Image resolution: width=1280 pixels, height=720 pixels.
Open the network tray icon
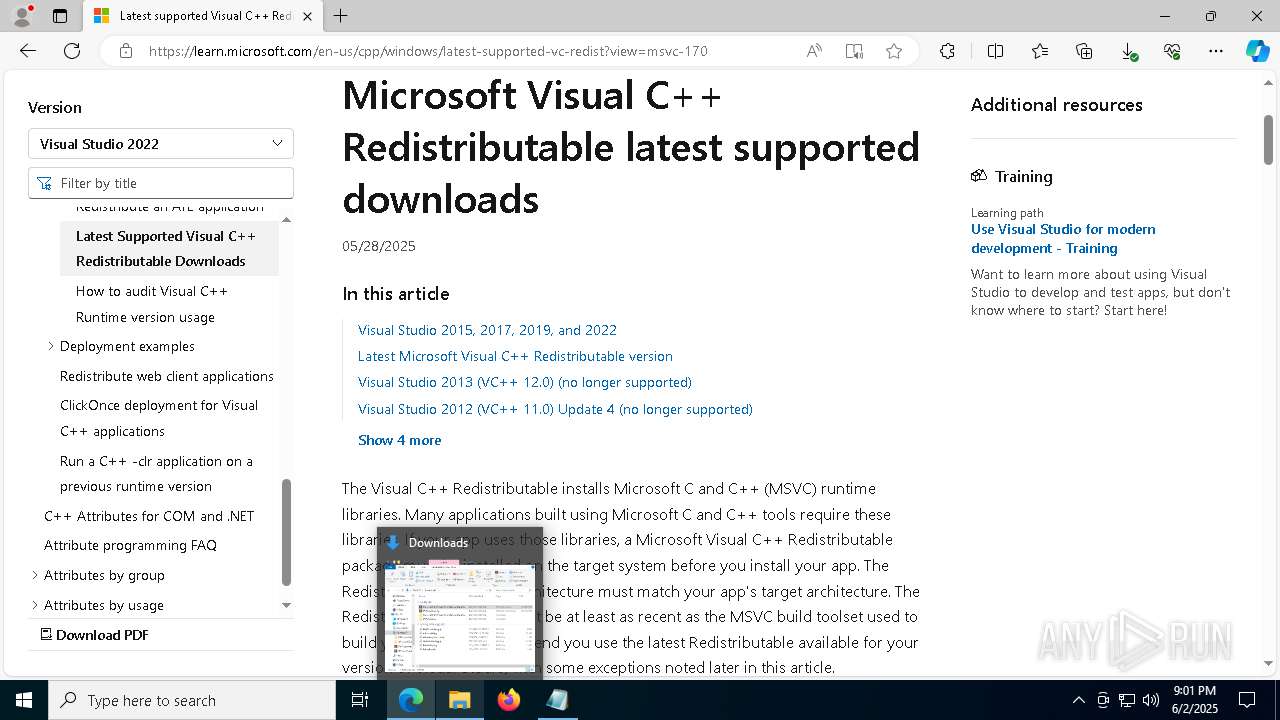pyautogui.click(x=1127, y=700)
